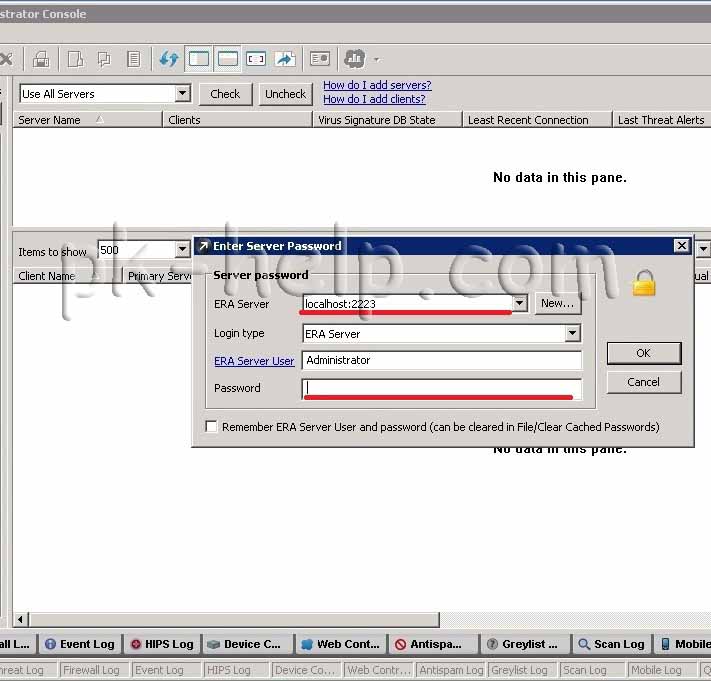711x681 pixels.
Task: Open the dropdown arrow beside the chart icon
Action: coord(376,59)
